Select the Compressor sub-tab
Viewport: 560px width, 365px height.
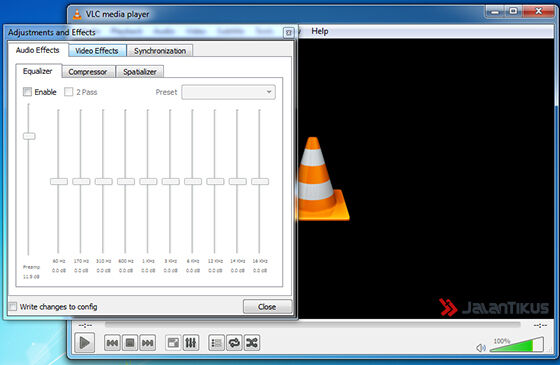pos(88,72)
